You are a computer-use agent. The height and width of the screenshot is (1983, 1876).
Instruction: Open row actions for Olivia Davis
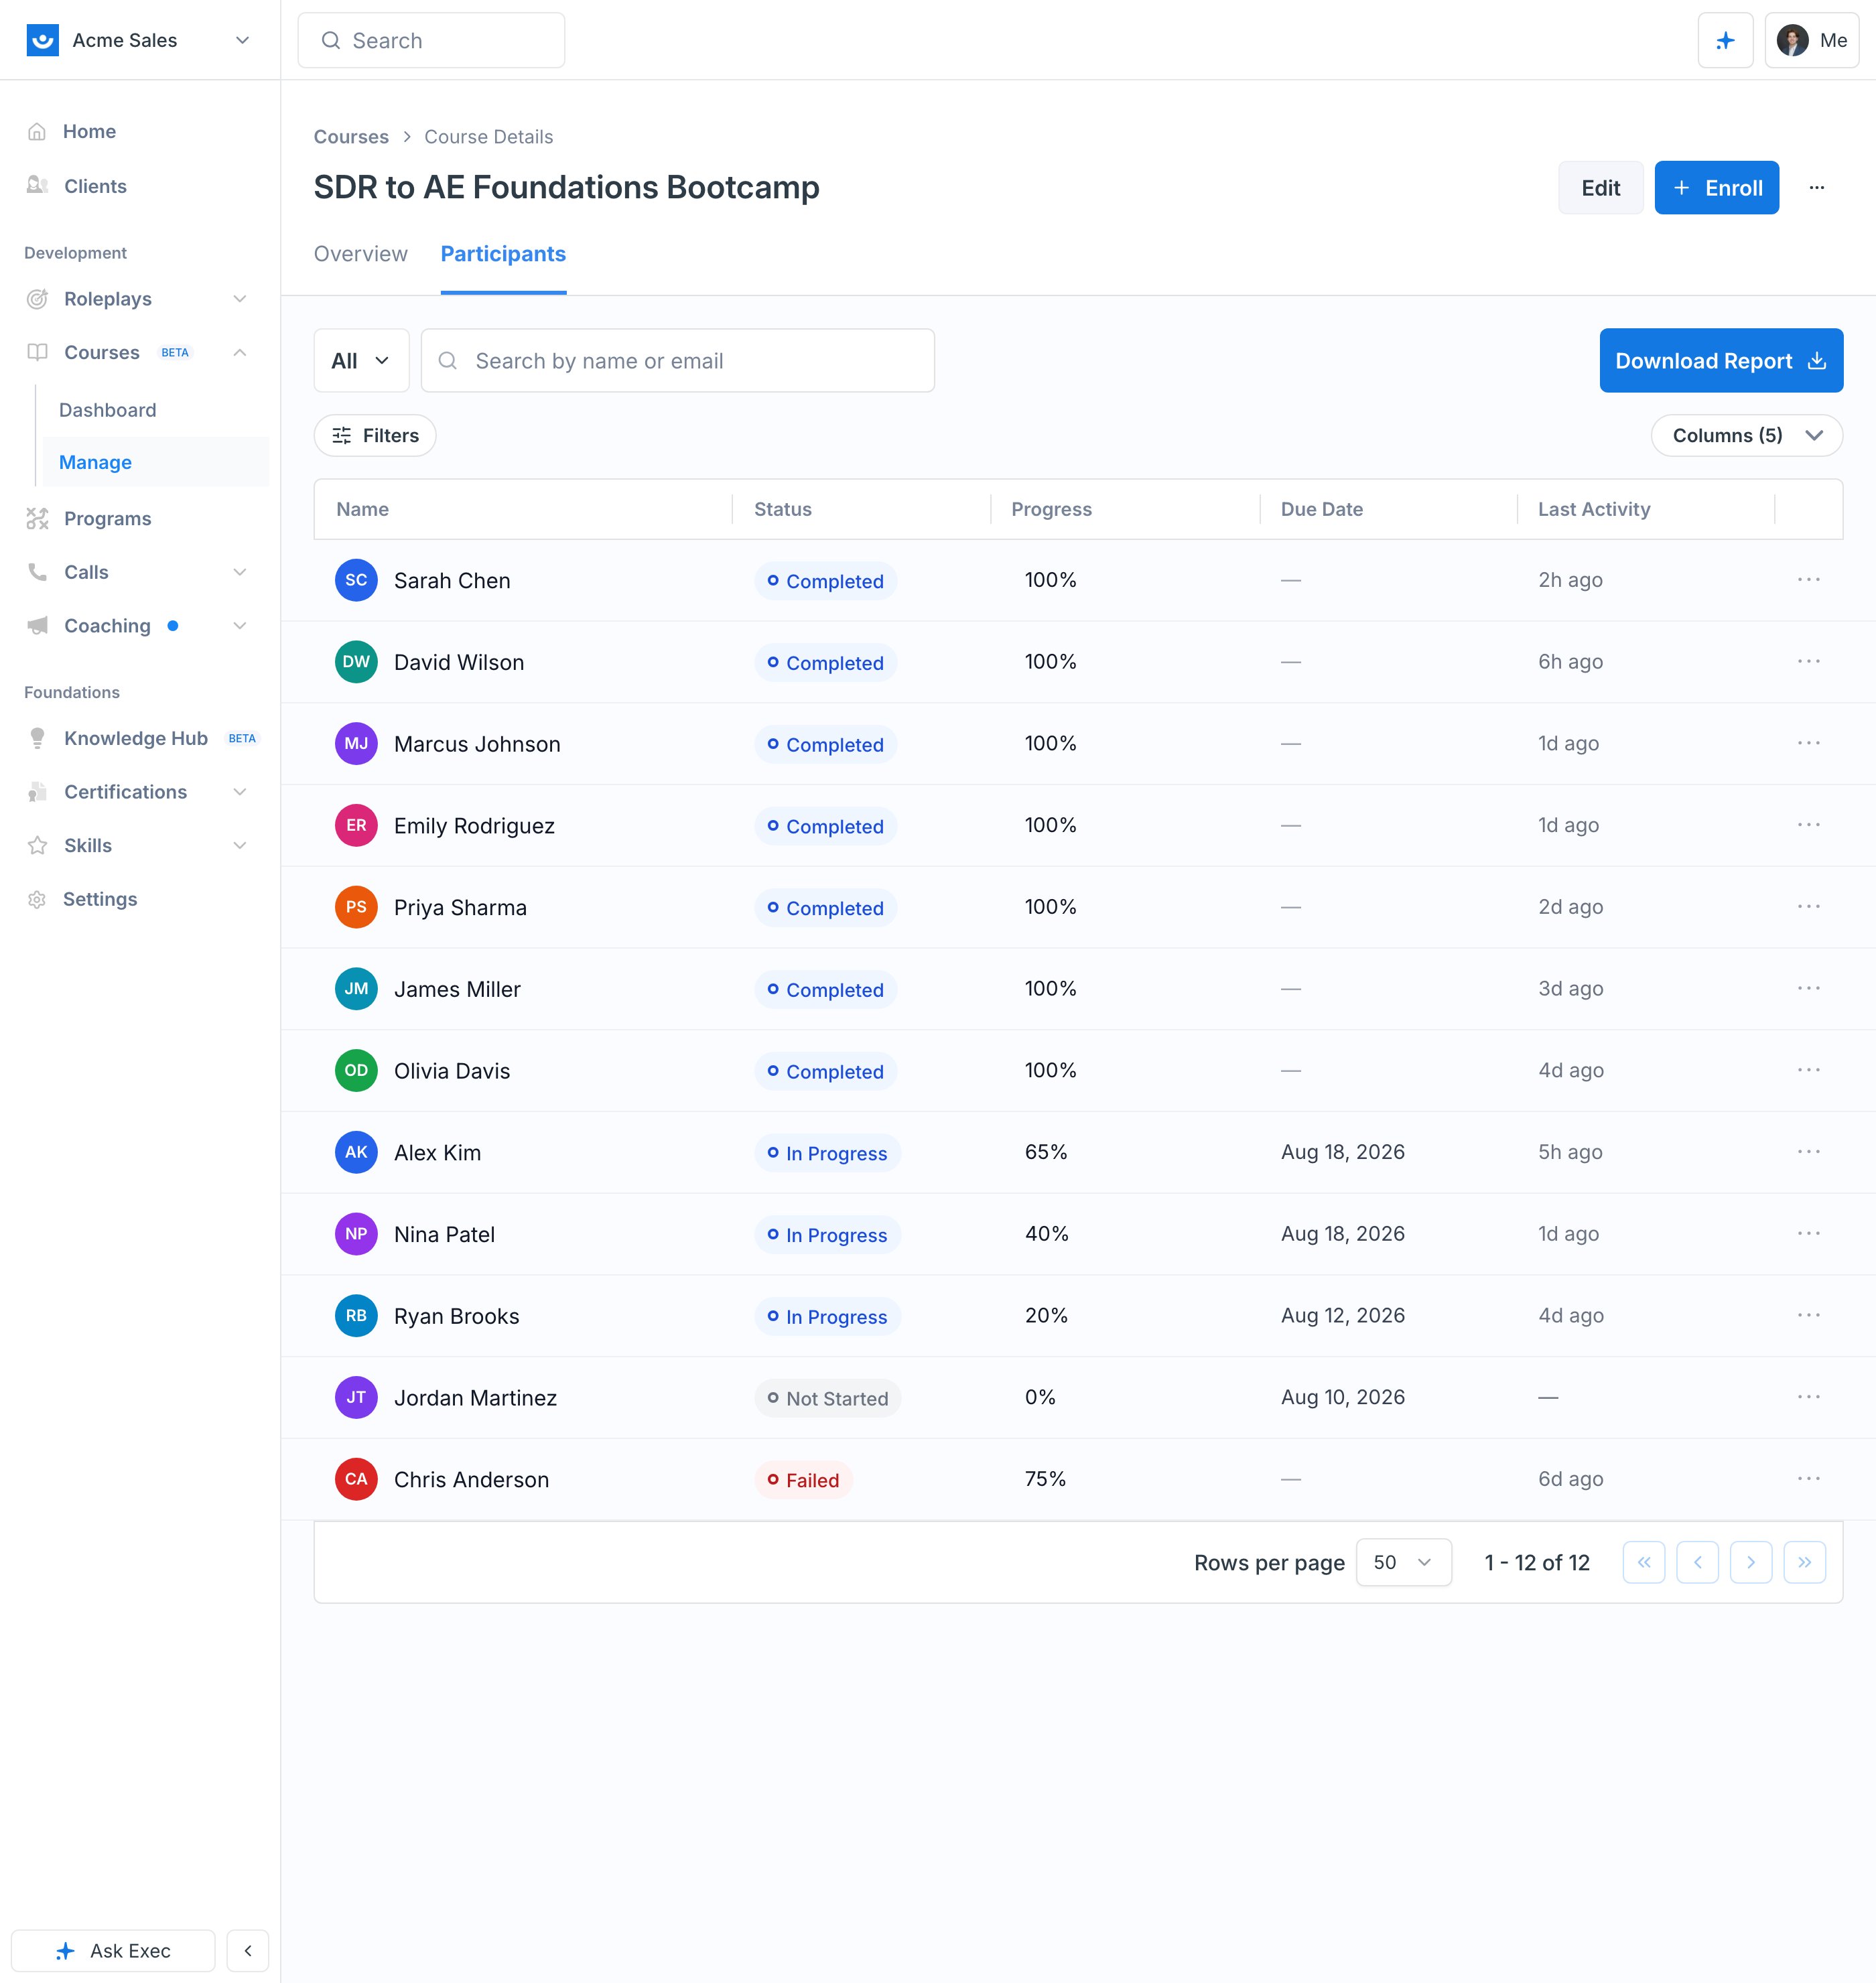[1808, 1070]
